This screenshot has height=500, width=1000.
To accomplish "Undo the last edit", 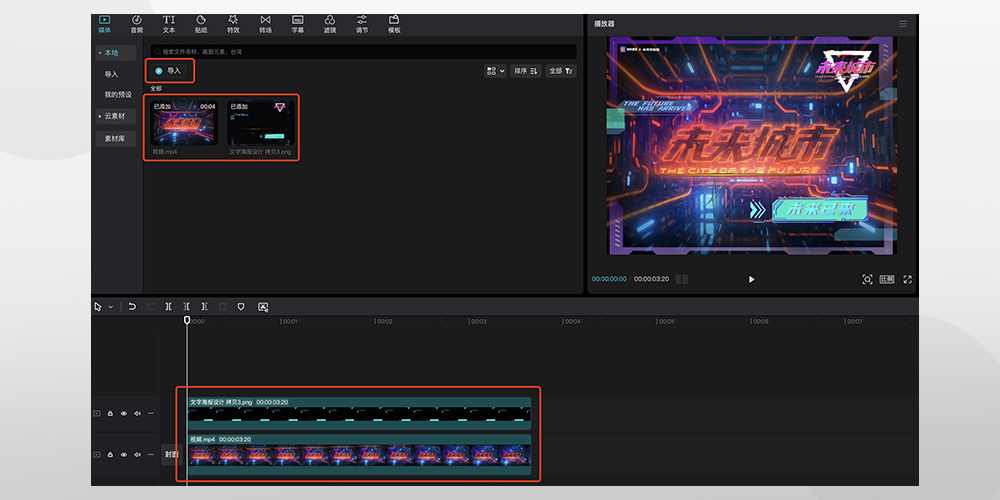I will 132,307.
